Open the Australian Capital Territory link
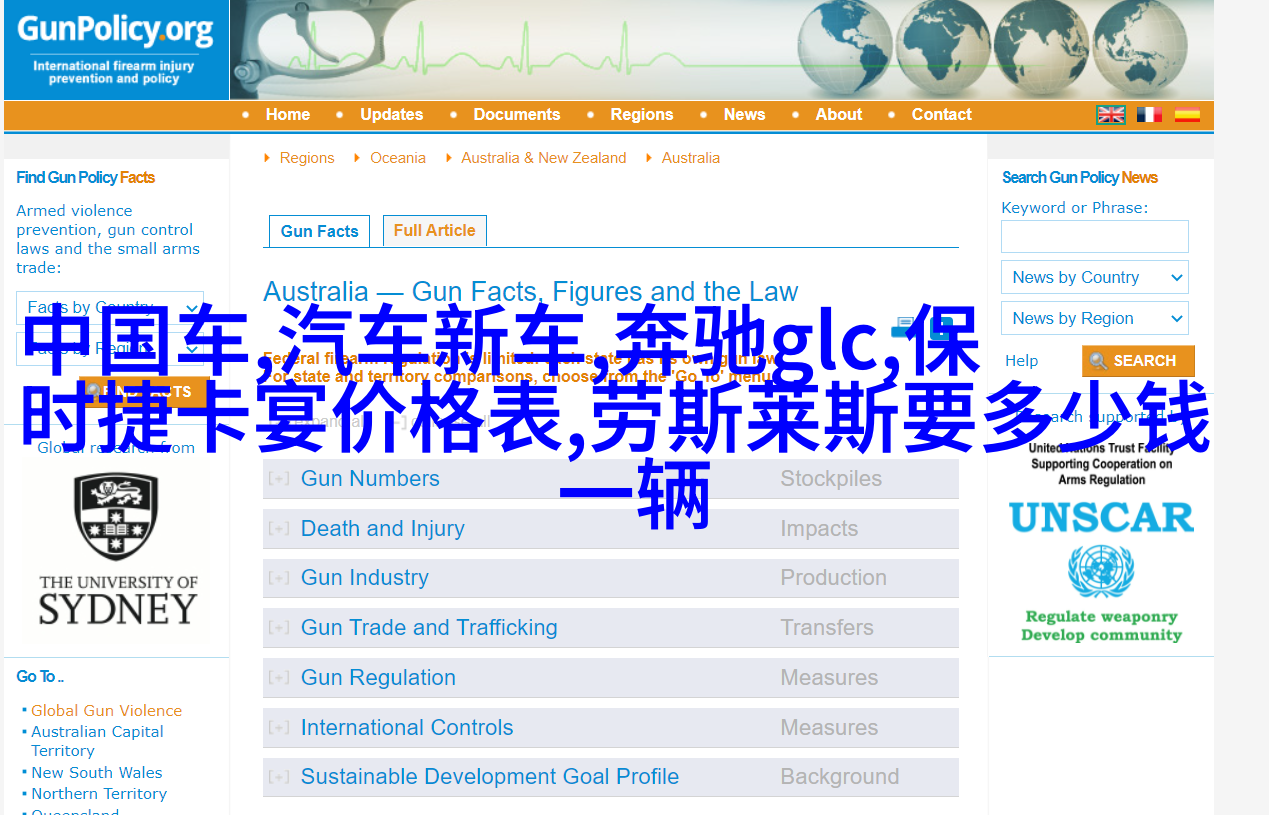 click(x=97, y=741)
